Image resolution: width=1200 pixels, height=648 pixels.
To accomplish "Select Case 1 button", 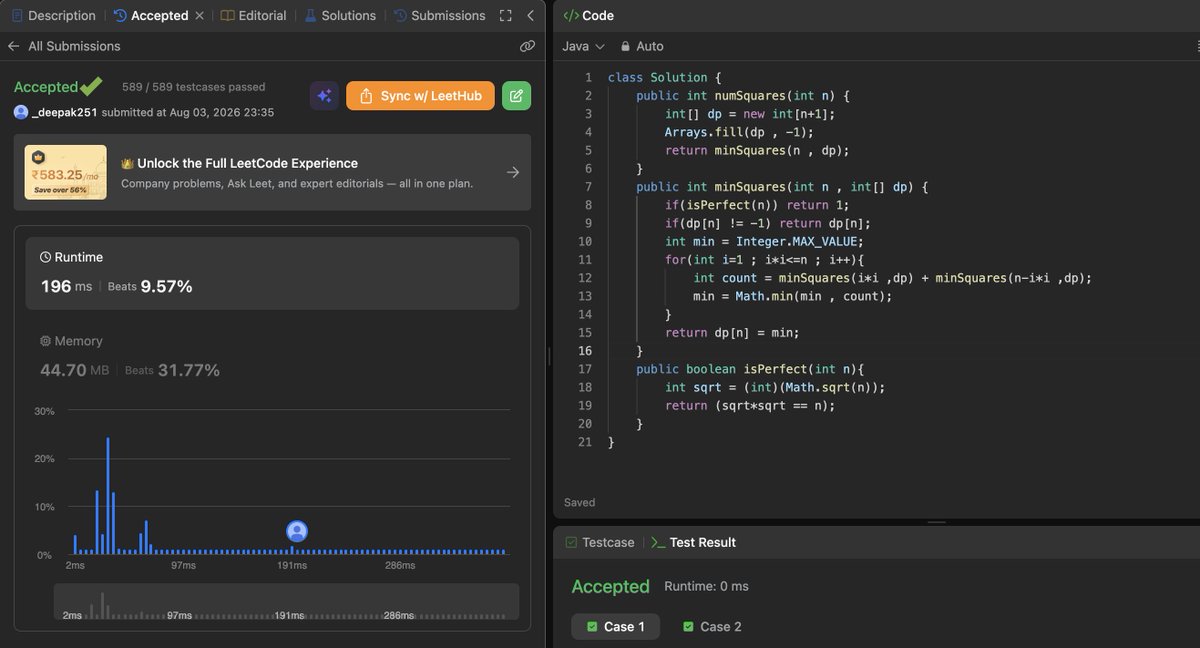I will click(x=615, y=627).
